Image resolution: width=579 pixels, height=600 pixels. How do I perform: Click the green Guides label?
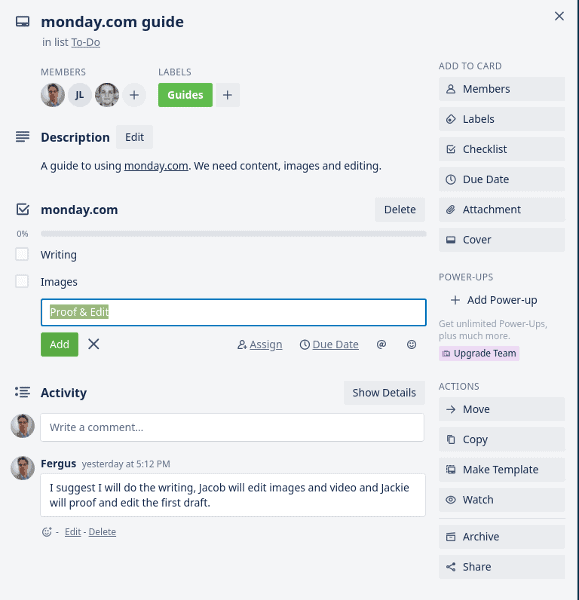[185, 95]
